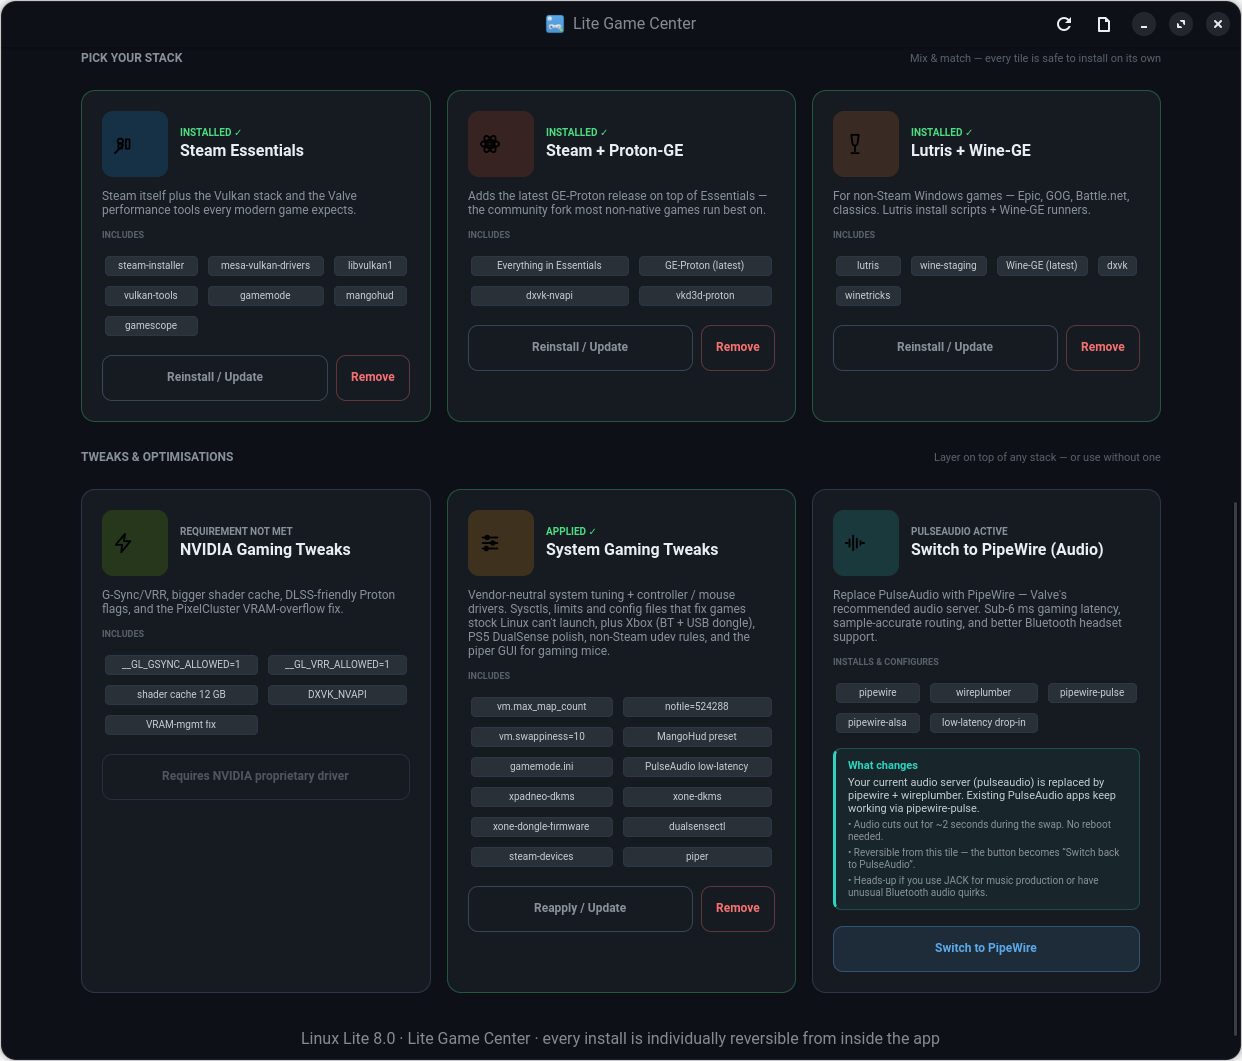Click the pipewire-pulse chip
Screen dimensions: 1242x1061
[x=1092, y=693]
